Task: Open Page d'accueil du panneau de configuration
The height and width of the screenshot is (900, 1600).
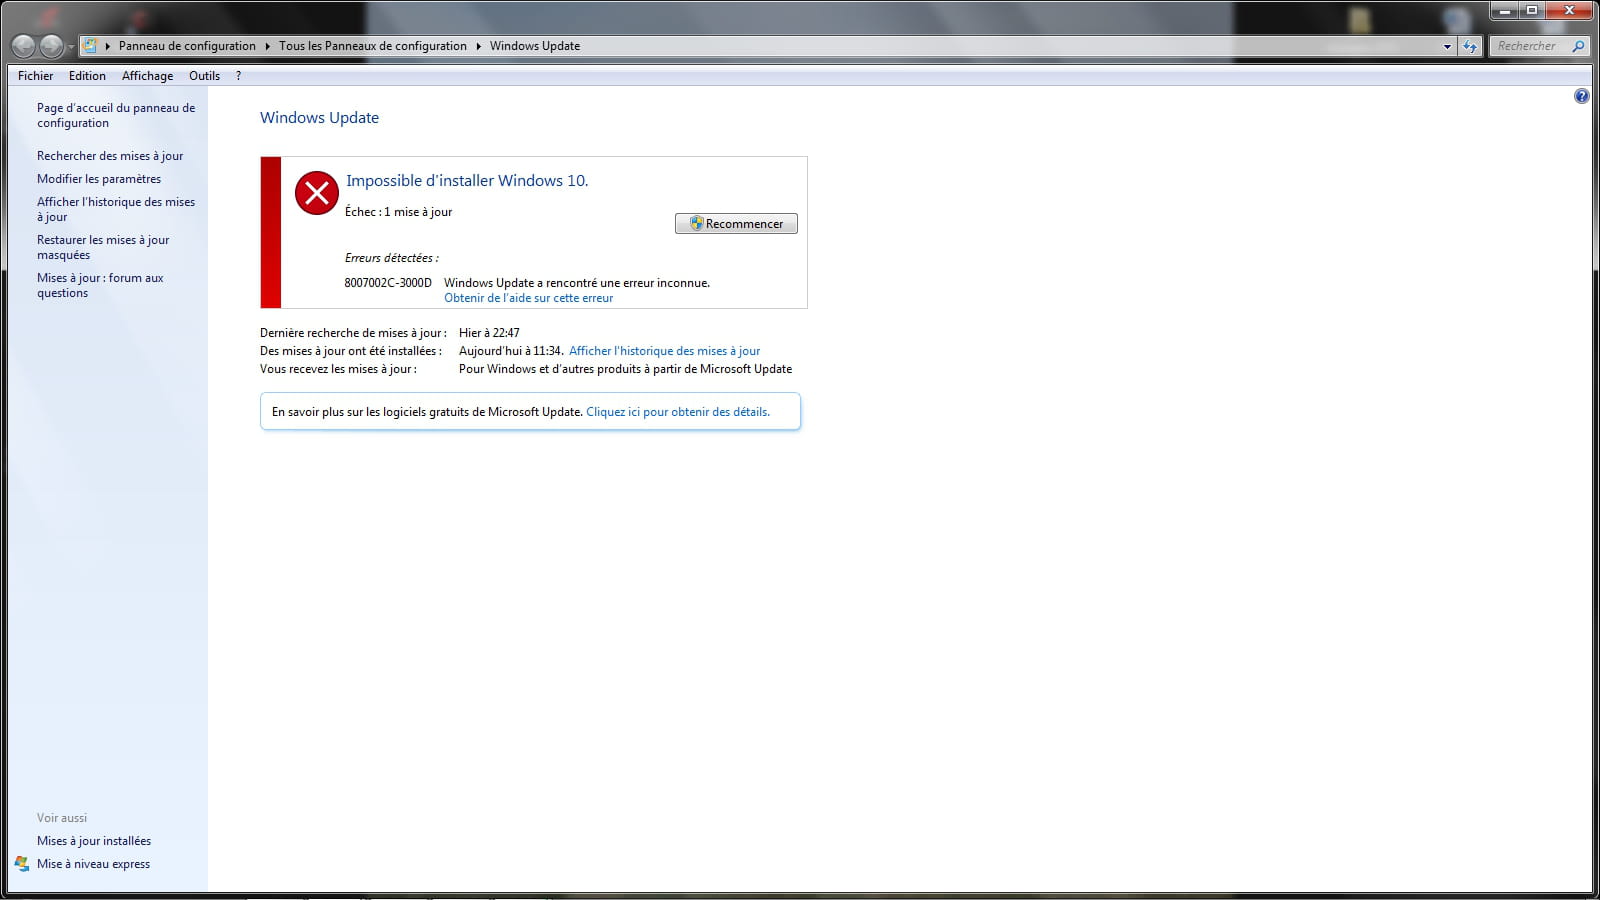Action: tap(116, 115)
